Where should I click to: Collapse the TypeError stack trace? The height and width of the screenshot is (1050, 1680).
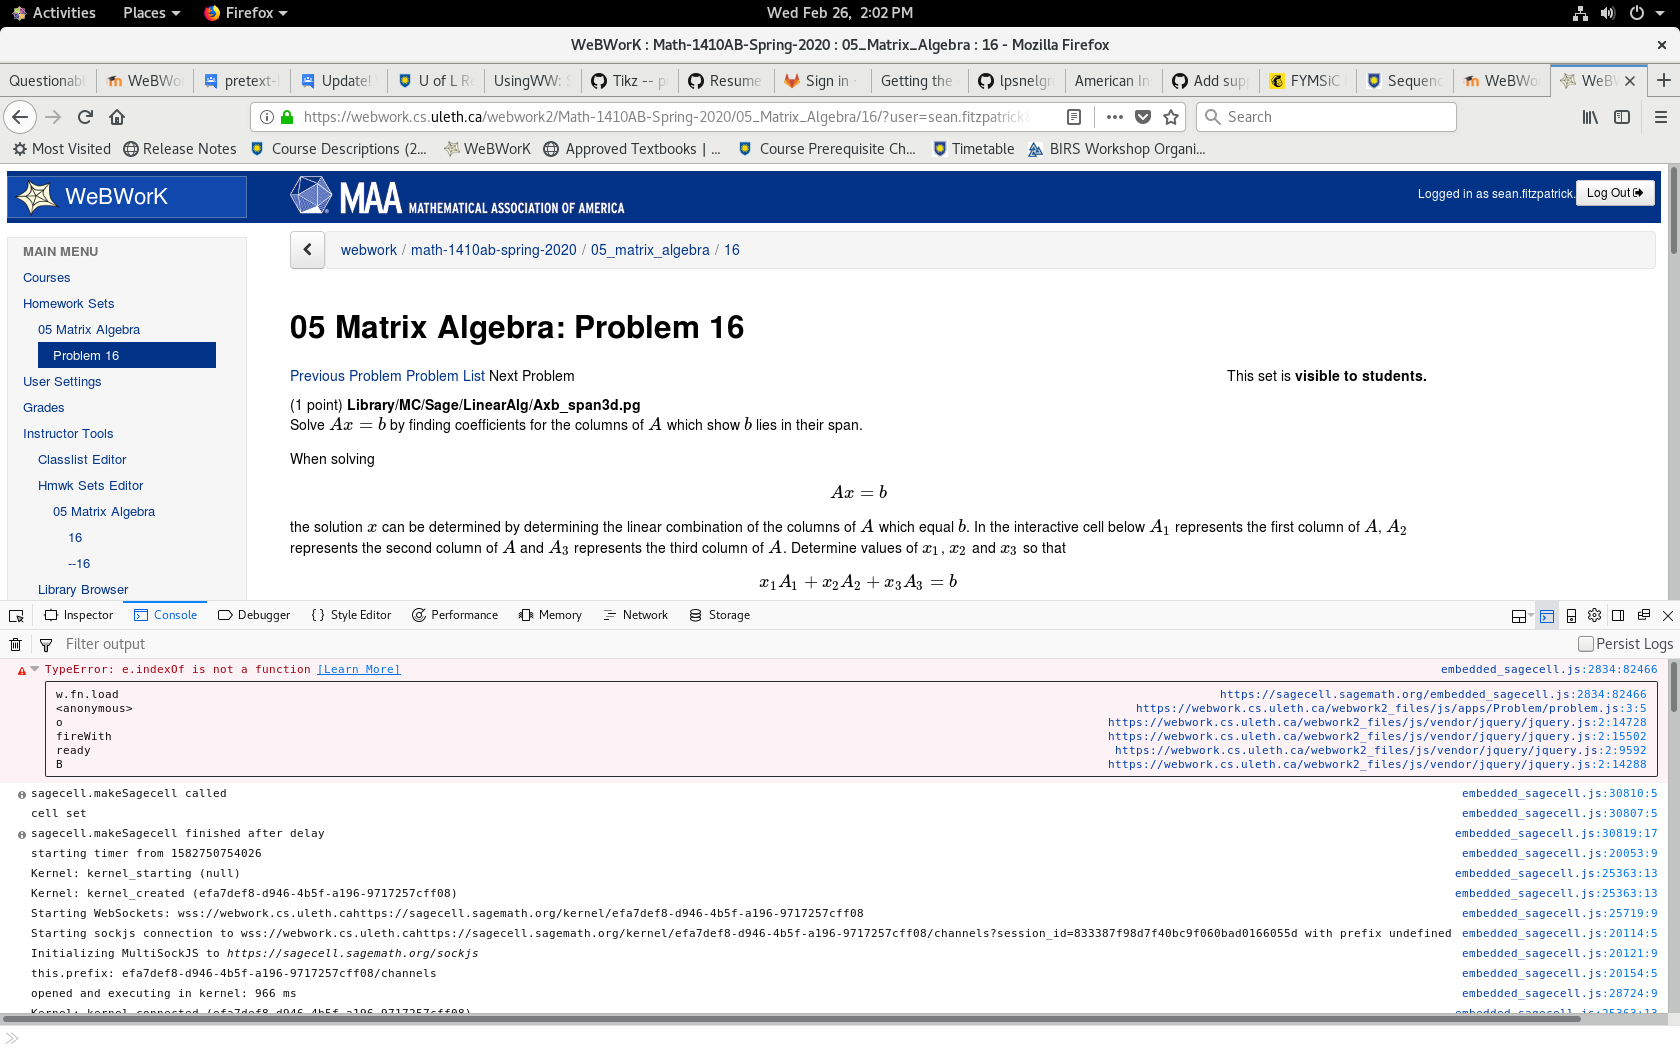click(35, 669)
